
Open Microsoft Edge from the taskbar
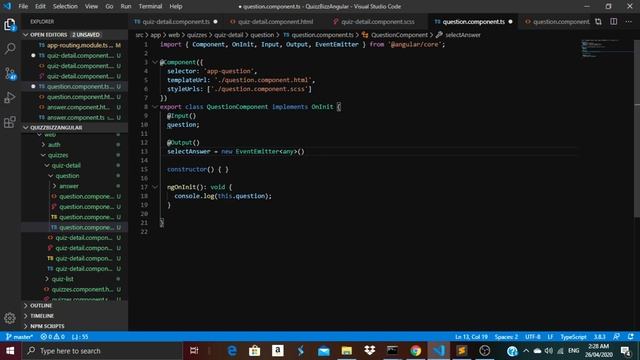click(232, 351)
